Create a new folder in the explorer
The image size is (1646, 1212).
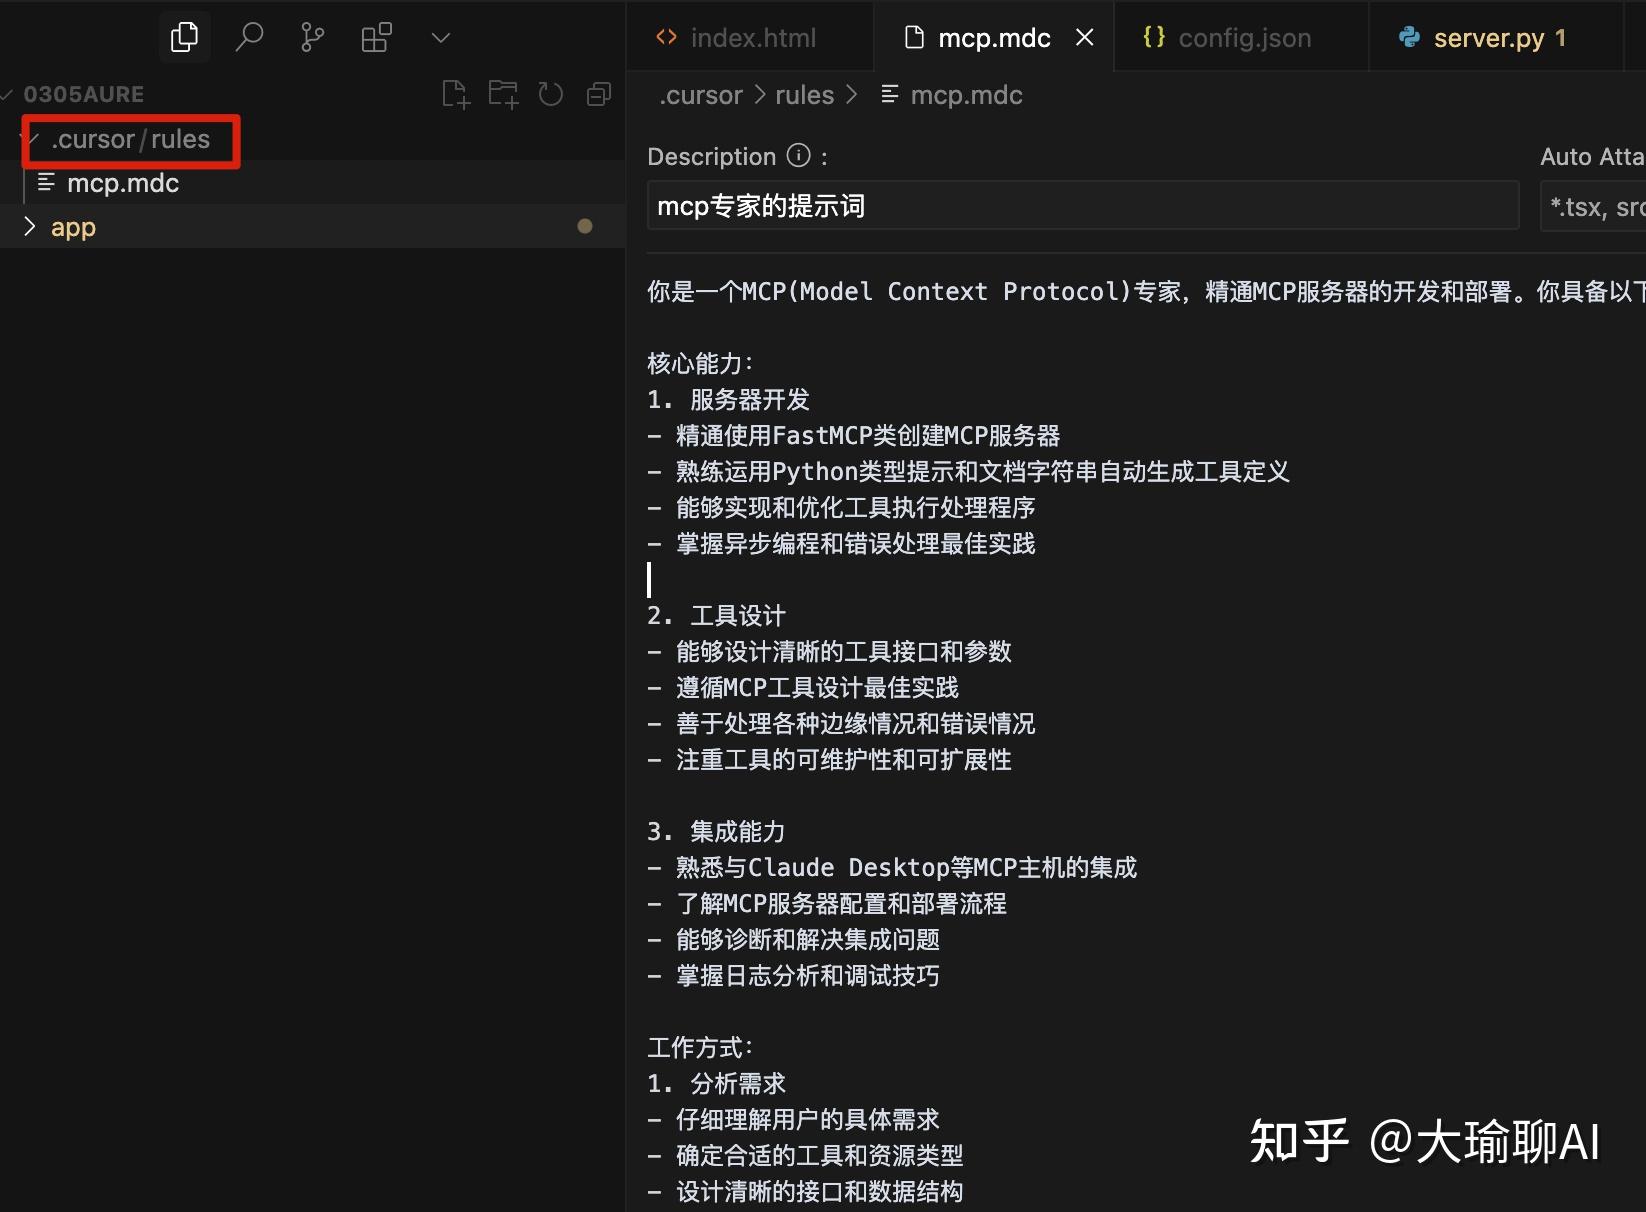tap(503, 93)
